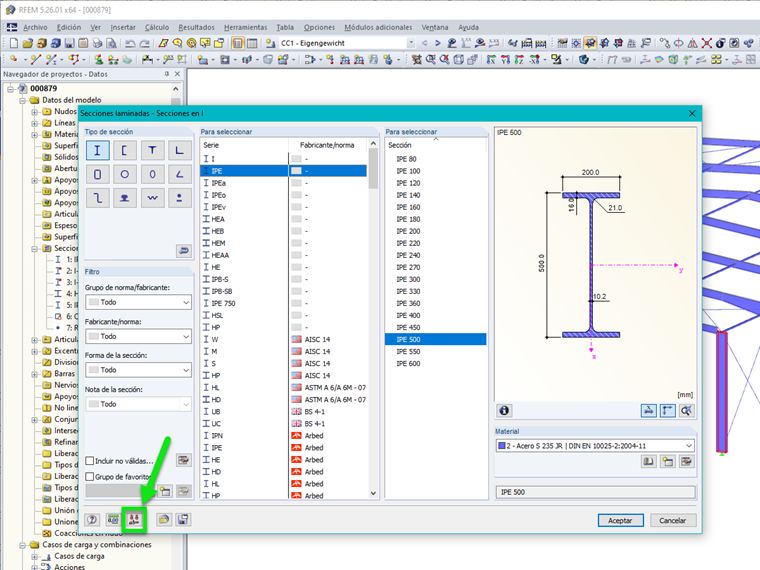Select the I-section type button
This screenshot has width=760, height=570.
[x=97, y=150]
